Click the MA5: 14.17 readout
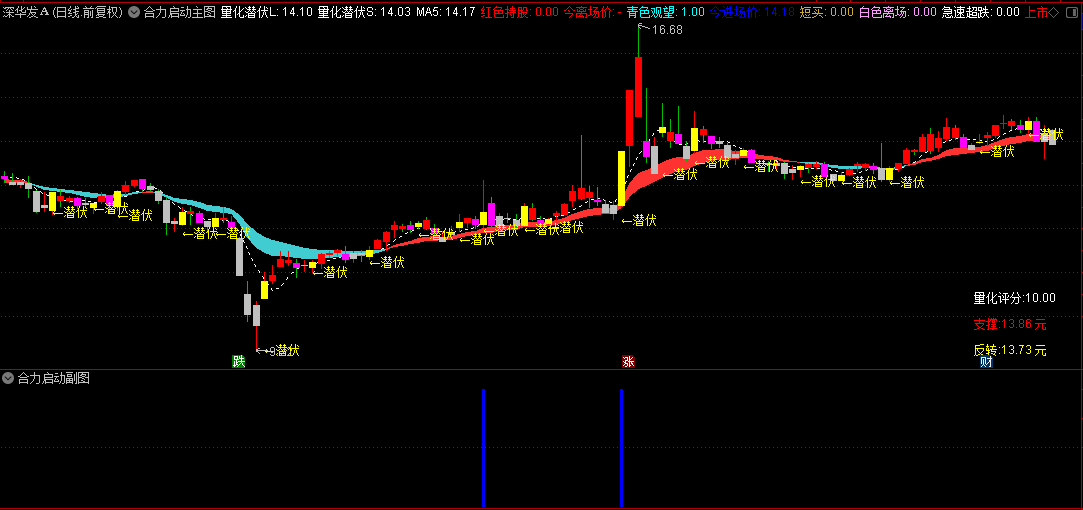 pyautogui.click(x=445, y=12)
